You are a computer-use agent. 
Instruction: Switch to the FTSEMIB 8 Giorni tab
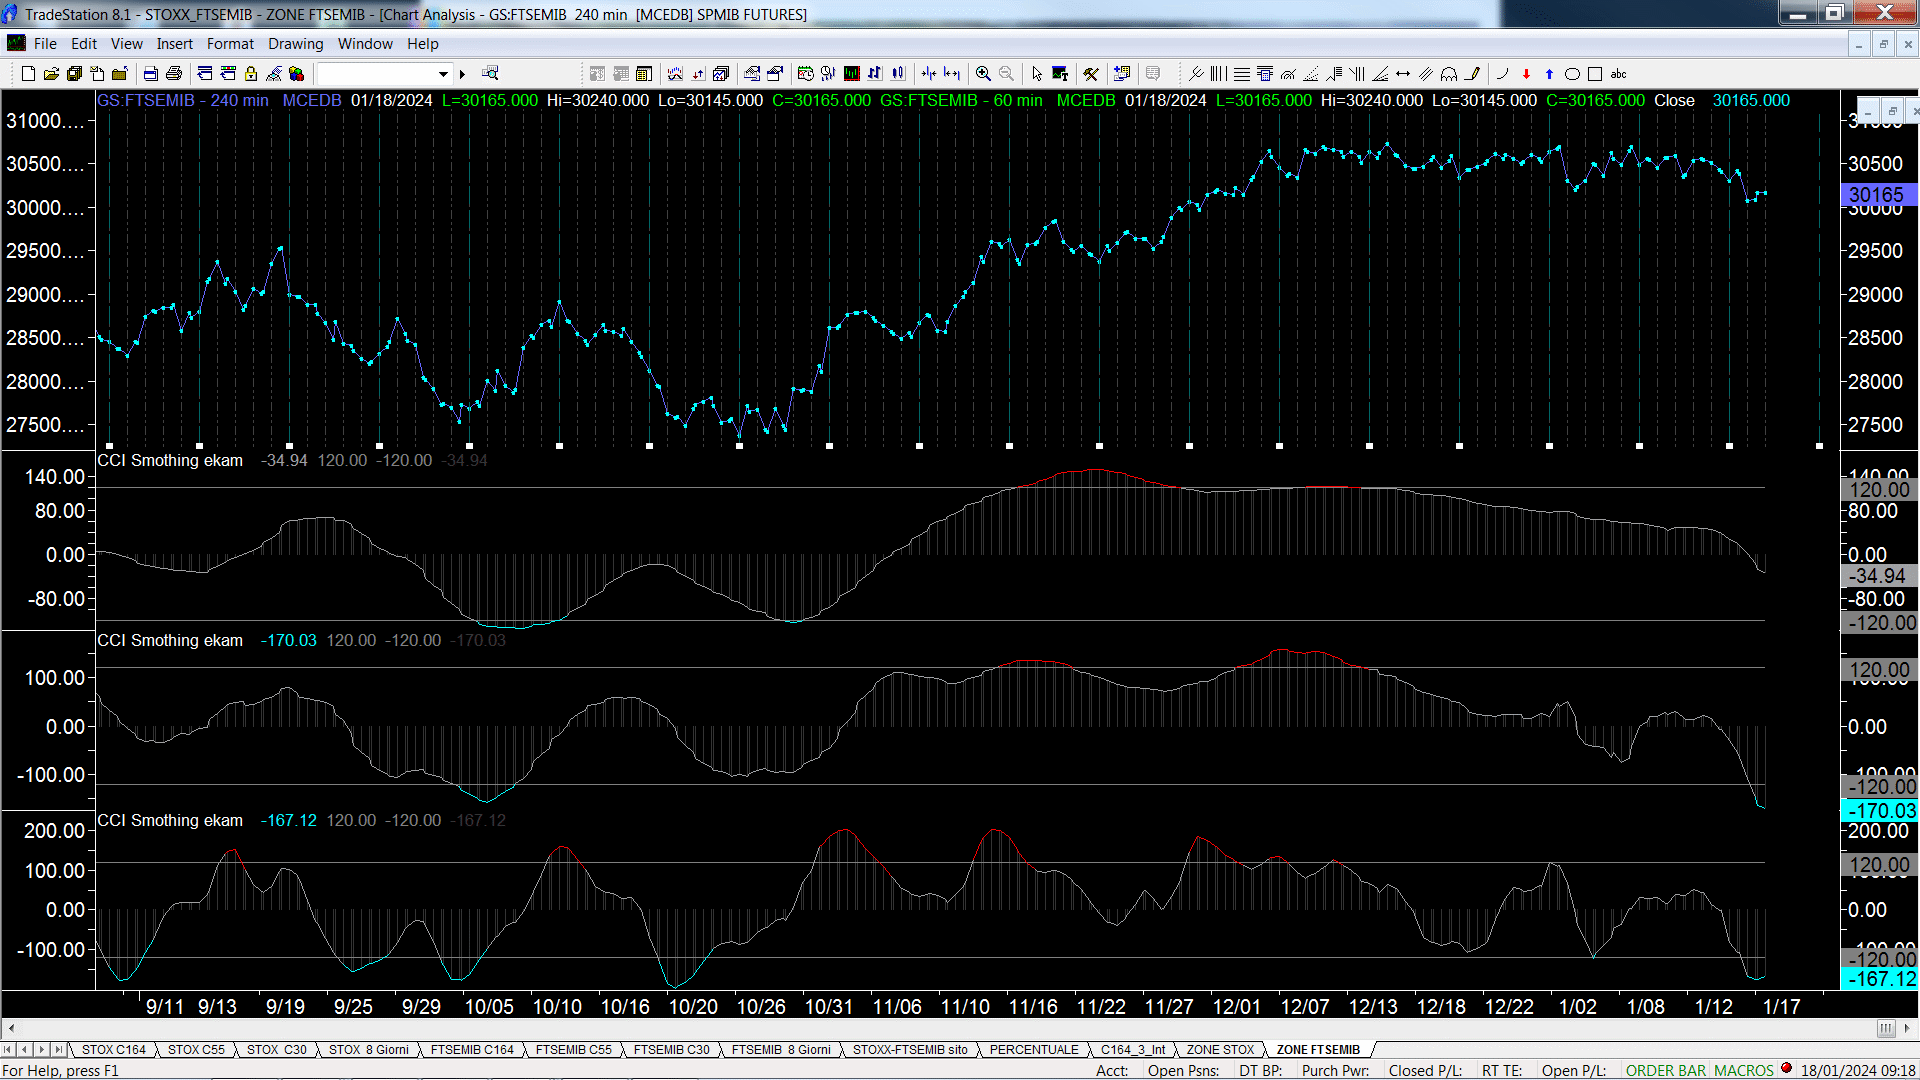pos(781,1050)
